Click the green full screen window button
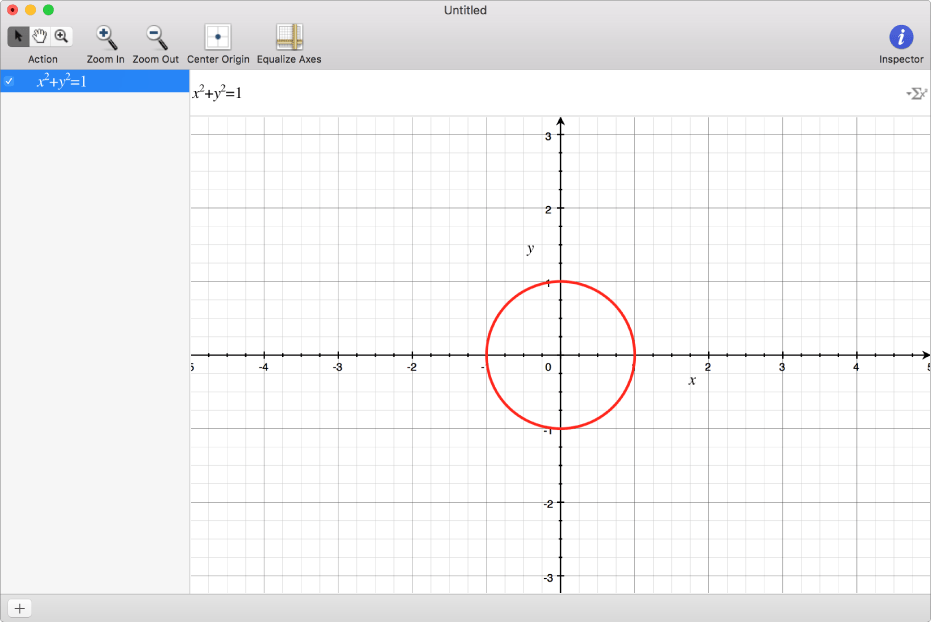The image size is (931, 622). (49, 10)
